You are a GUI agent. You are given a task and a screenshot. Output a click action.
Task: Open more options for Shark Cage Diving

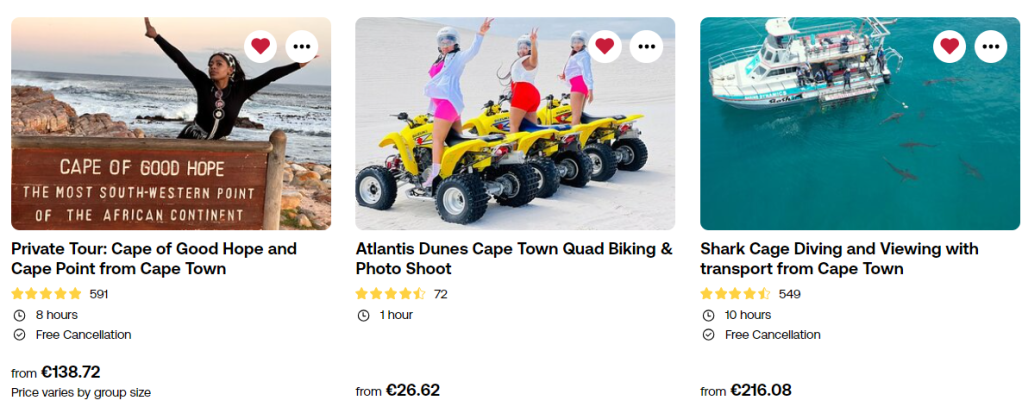tap(991, 46)
